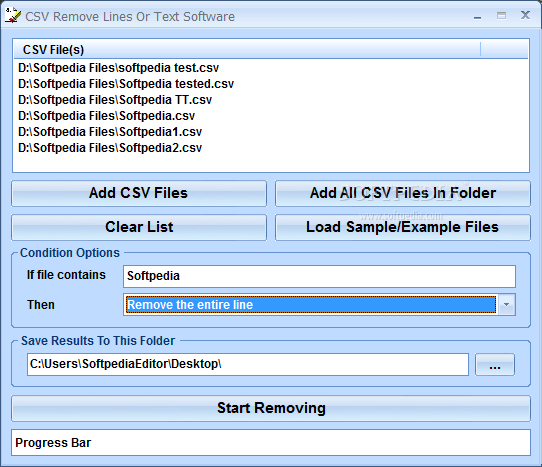The image size is (542, 467).
Task: Click the Progress Bar area
Action: [x=271, y=442]
